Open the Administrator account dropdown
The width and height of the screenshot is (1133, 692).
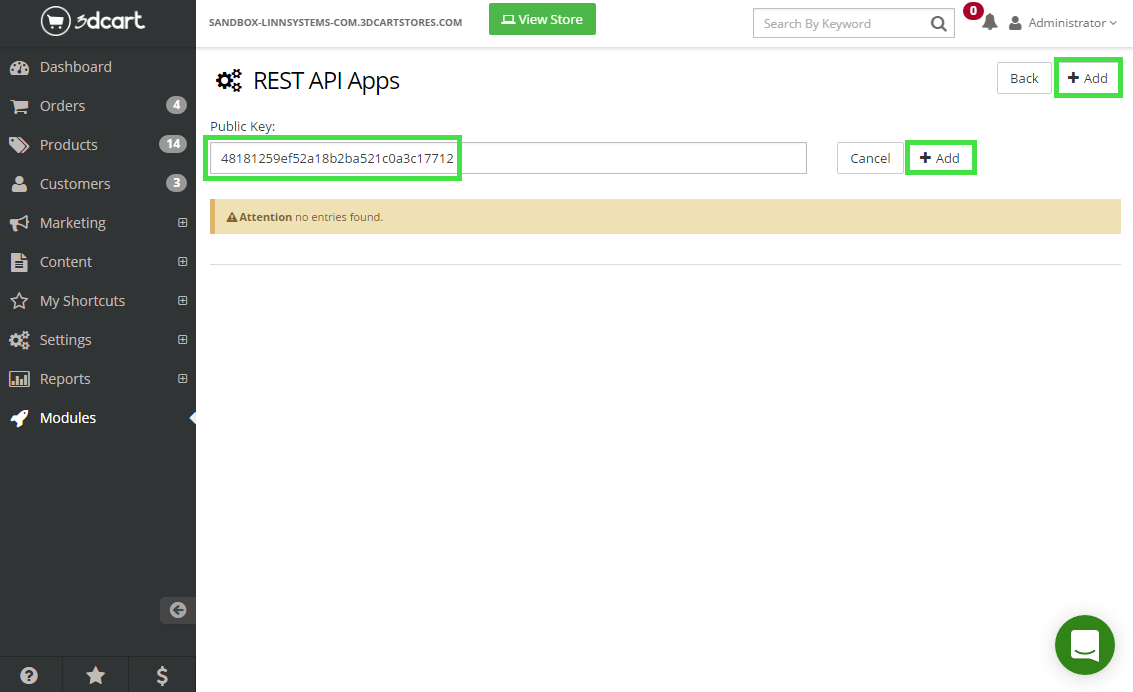[1063, 23]
